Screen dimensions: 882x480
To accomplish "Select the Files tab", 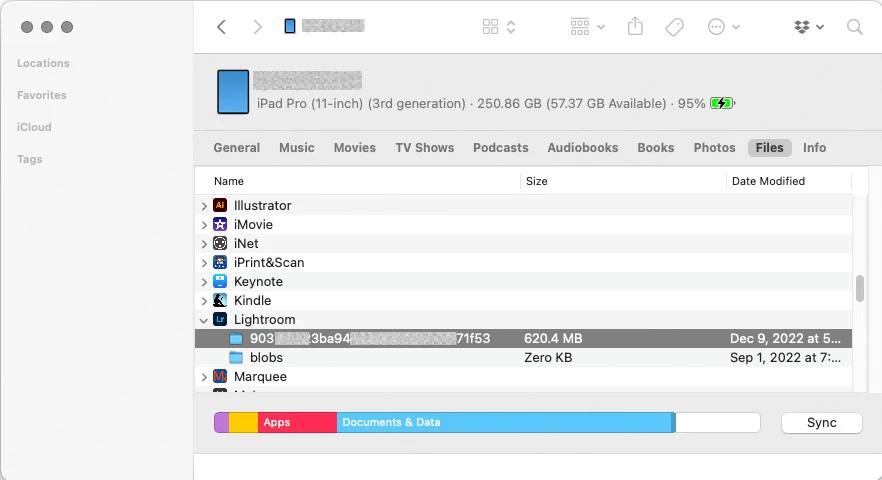I will (770, 147).
